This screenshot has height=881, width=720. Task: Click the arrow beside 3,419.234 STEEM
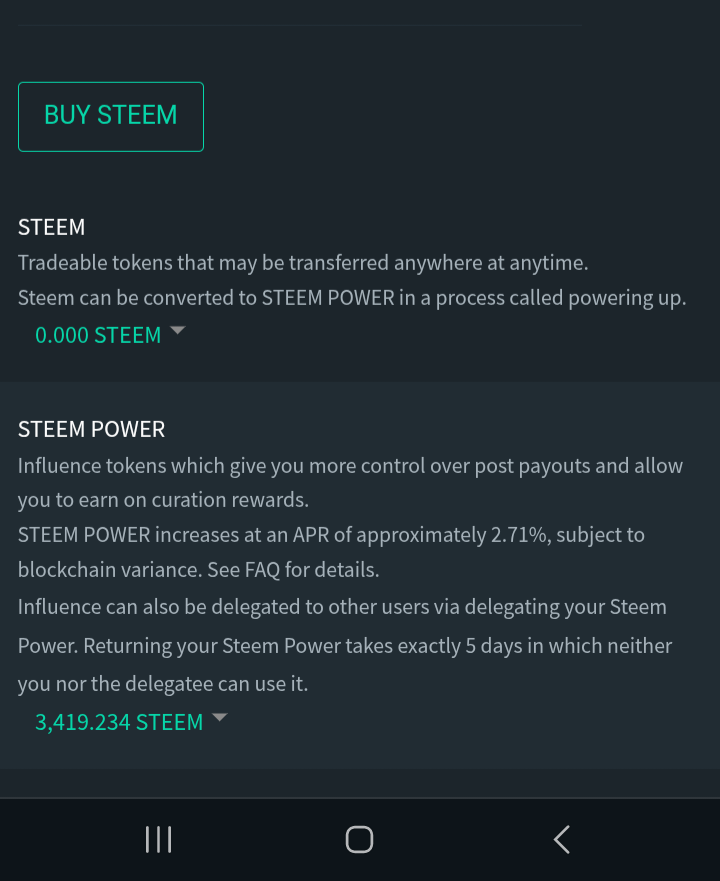point(219,717)
